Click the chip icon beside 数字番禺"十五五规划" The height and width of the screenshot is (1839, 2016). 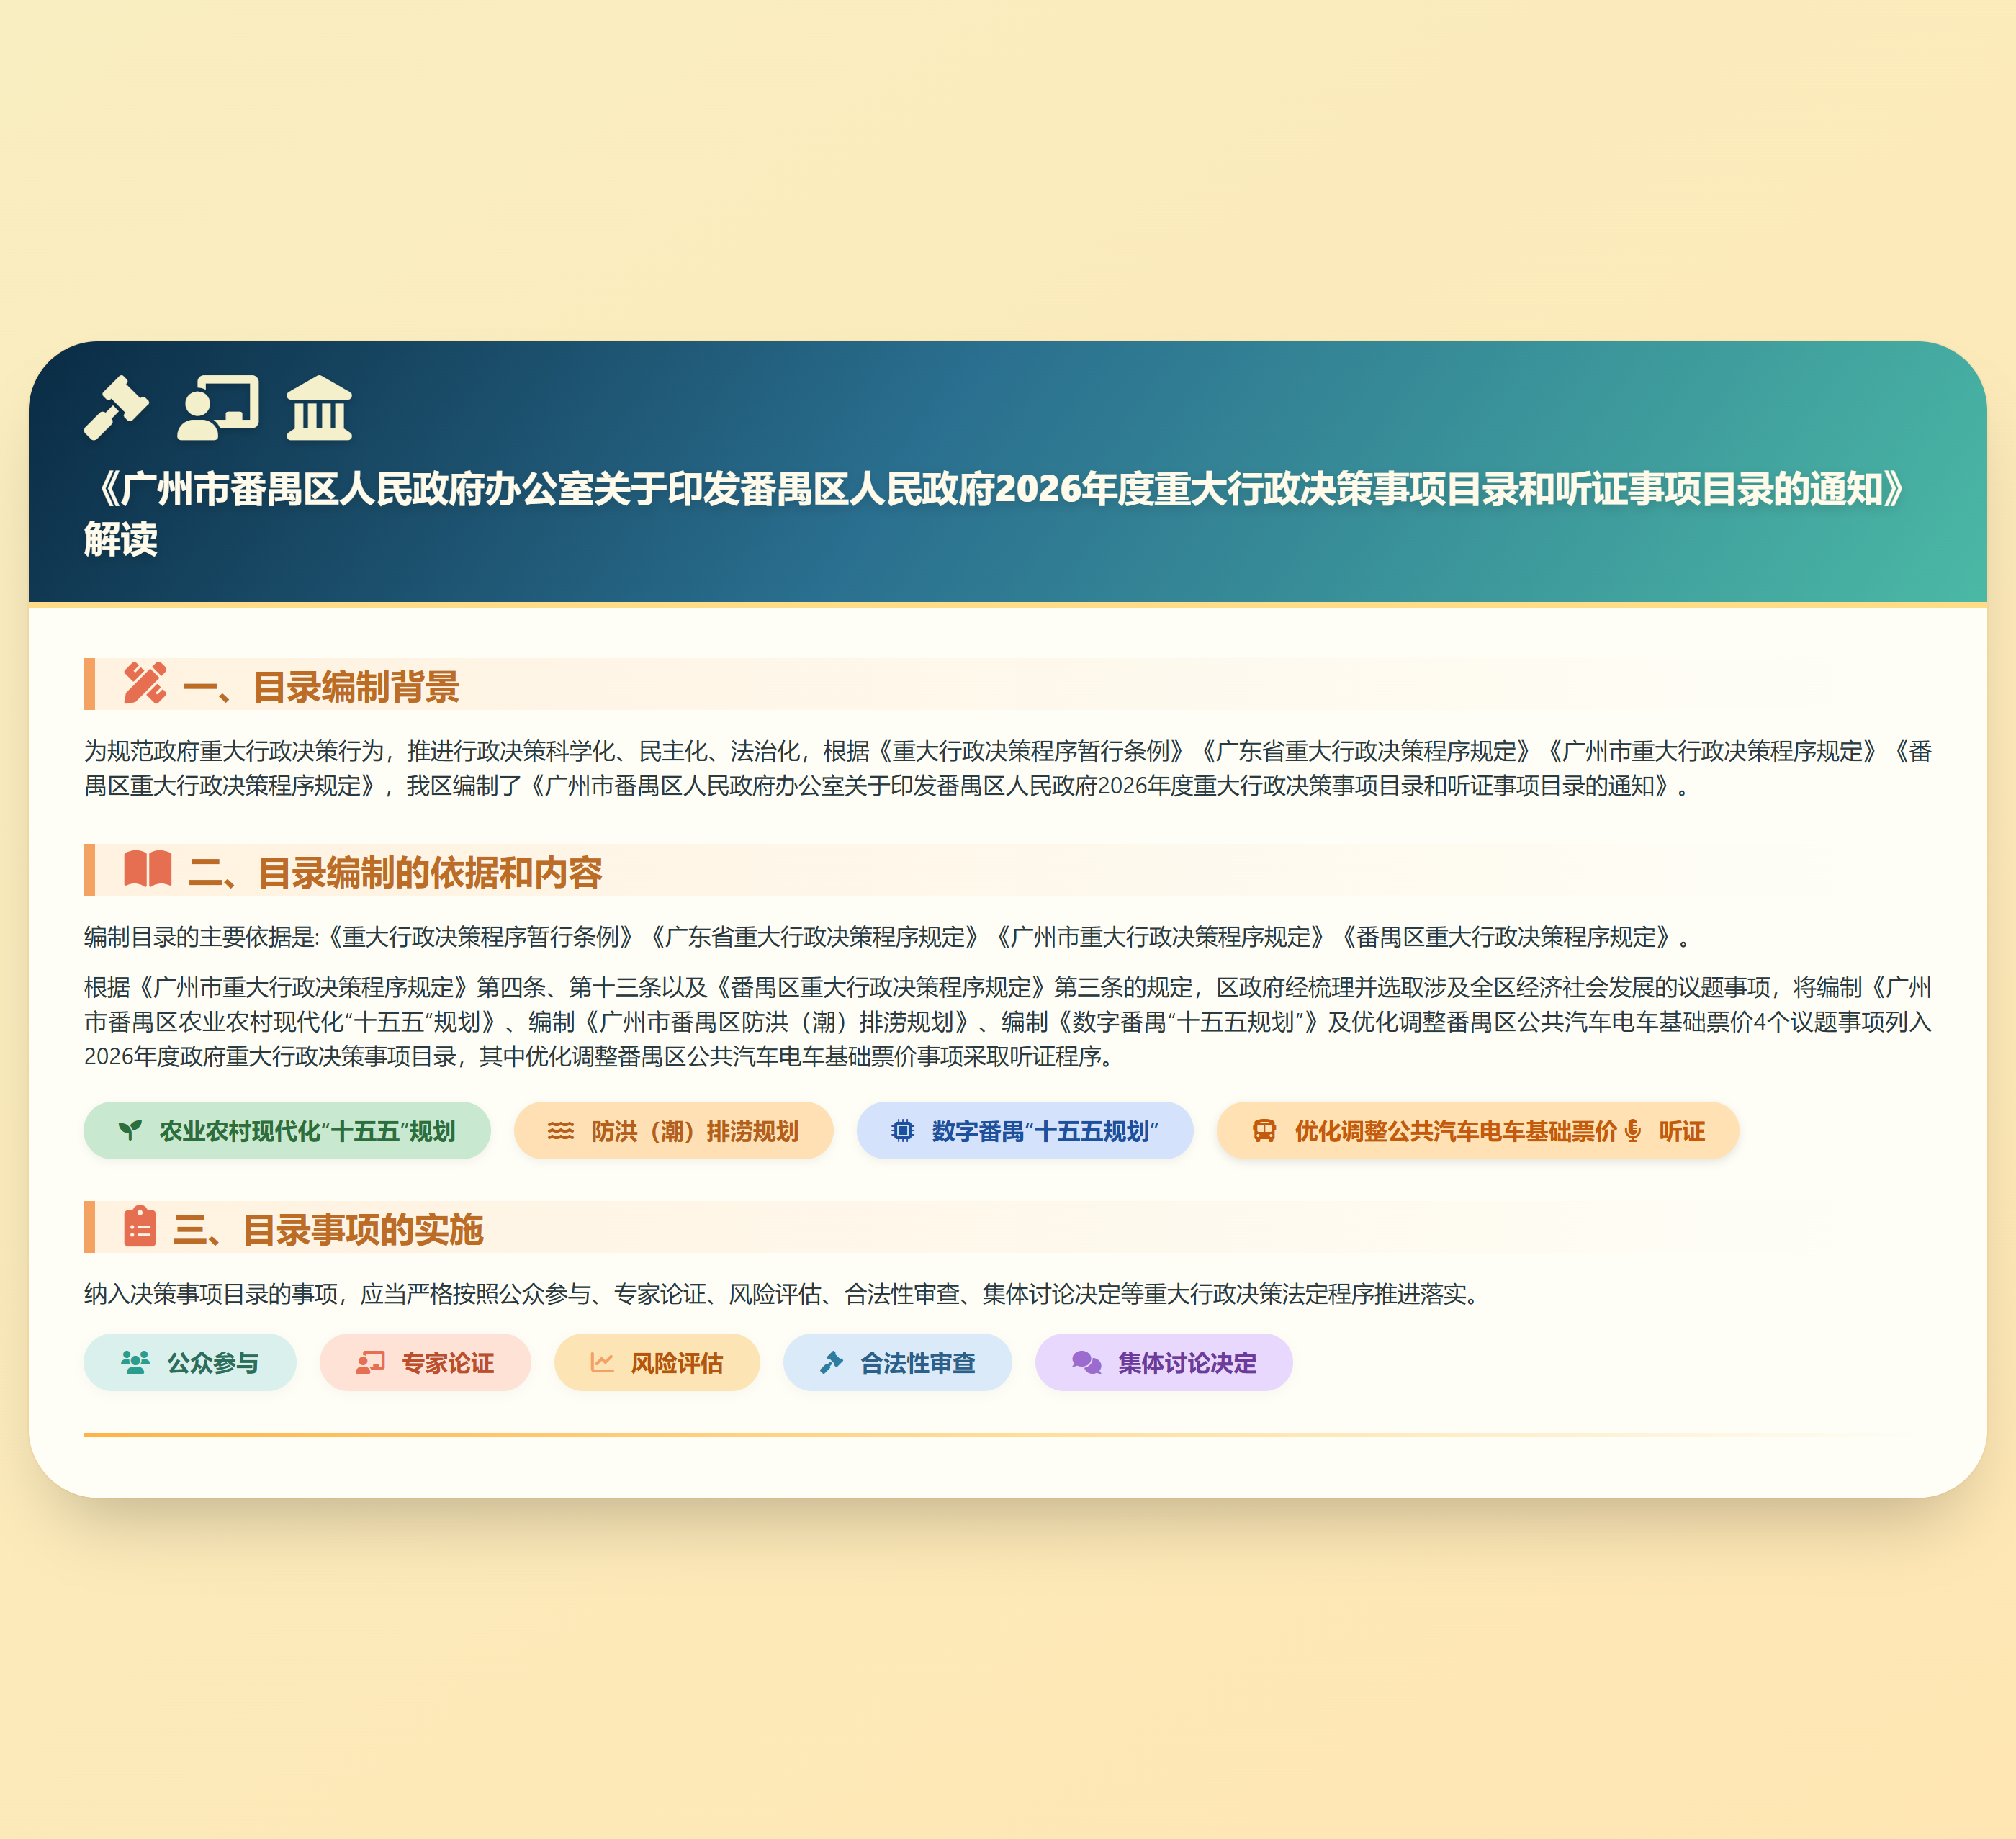coord(903,1130)
